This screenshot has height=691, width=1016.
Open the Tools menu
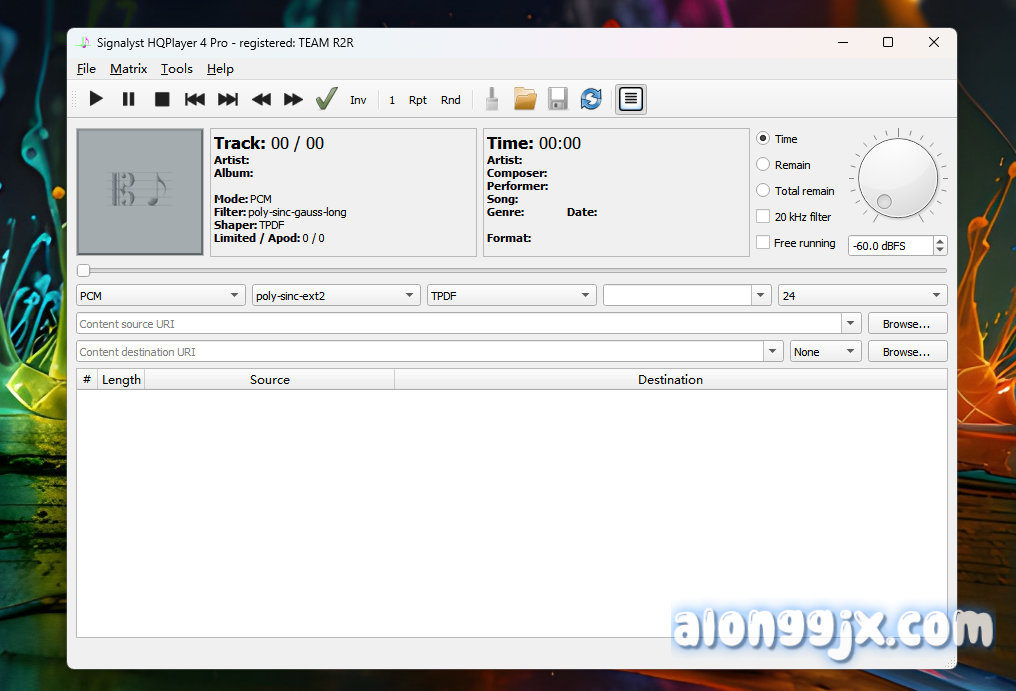click(x=177, y=69)
